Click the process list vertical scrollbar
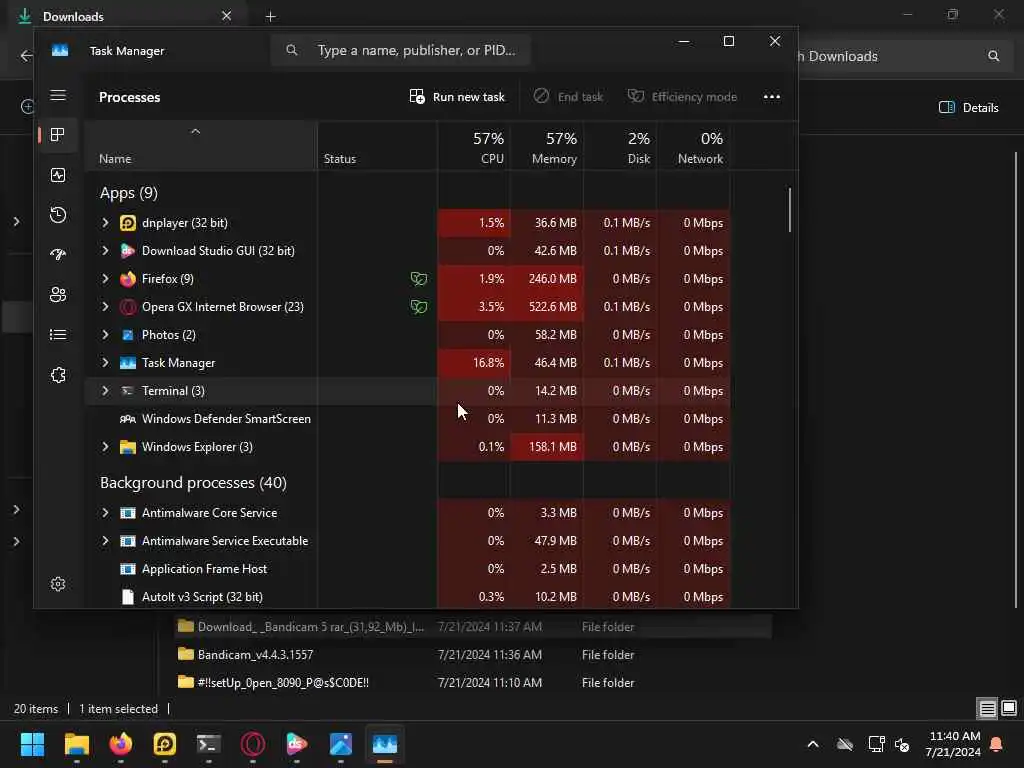 click(790, 210)
